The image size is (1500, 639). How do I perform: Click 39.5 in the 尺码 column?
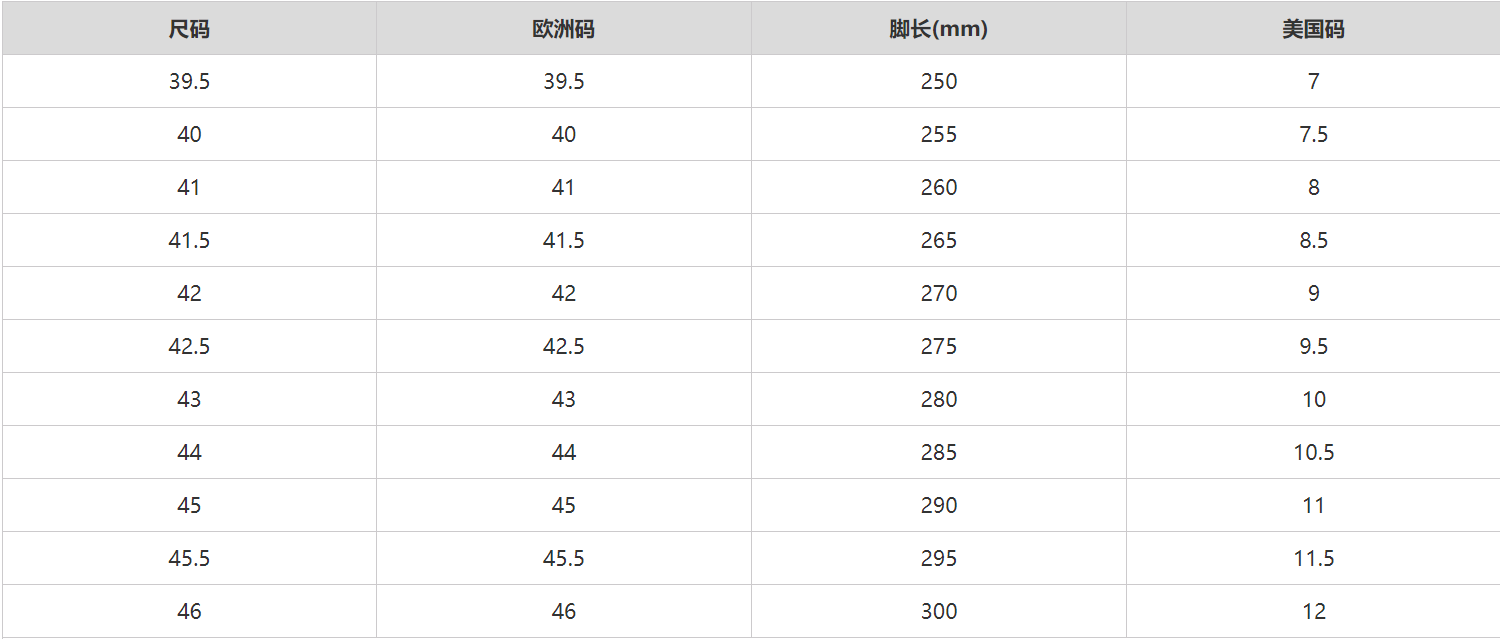pyautogui.click(x=189, y=82)
